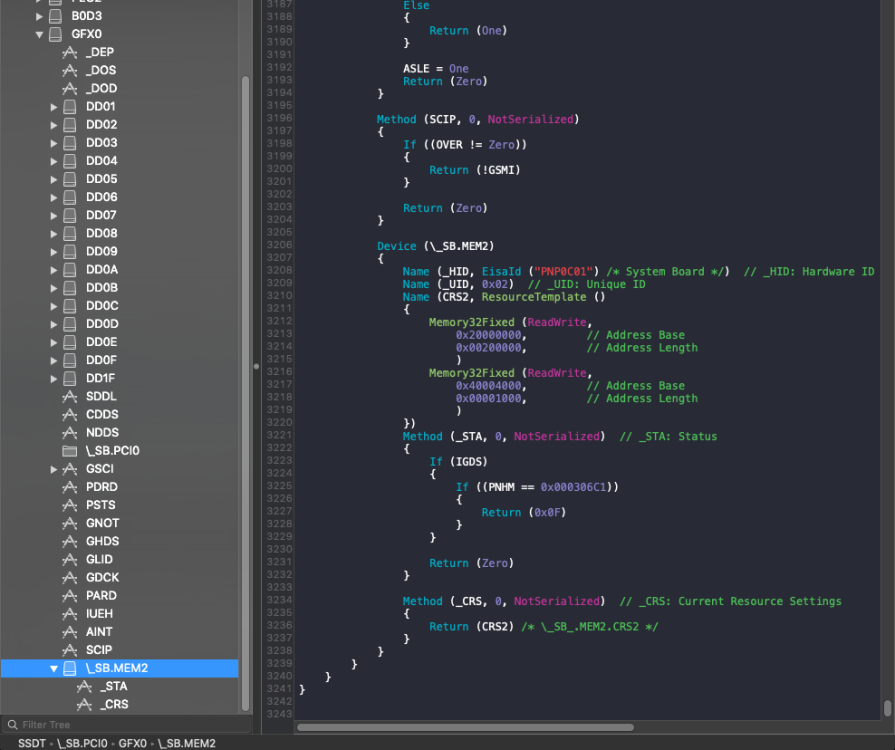The image size is (895, 750).
Task: Click the DD06 device icon
Action: 70,197
